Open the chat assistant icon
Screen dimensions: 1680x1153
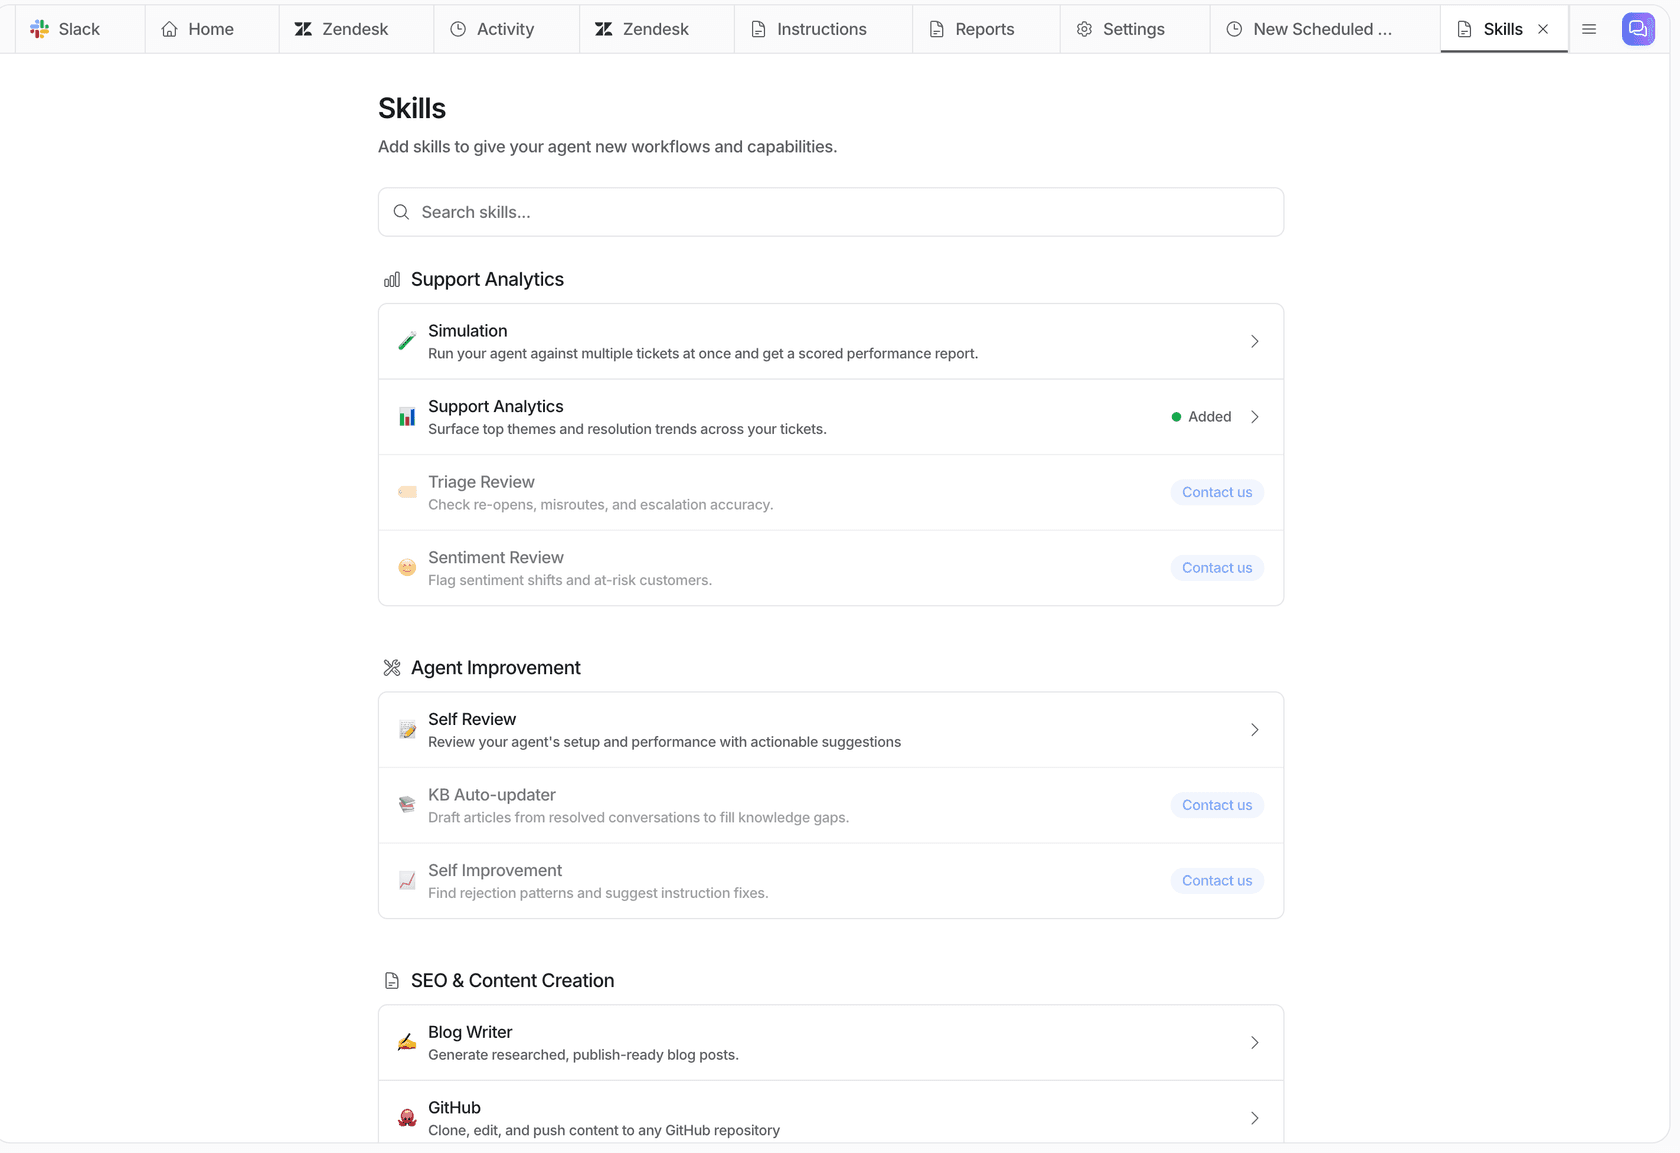pyautogui.click(x=1638, y=29)
